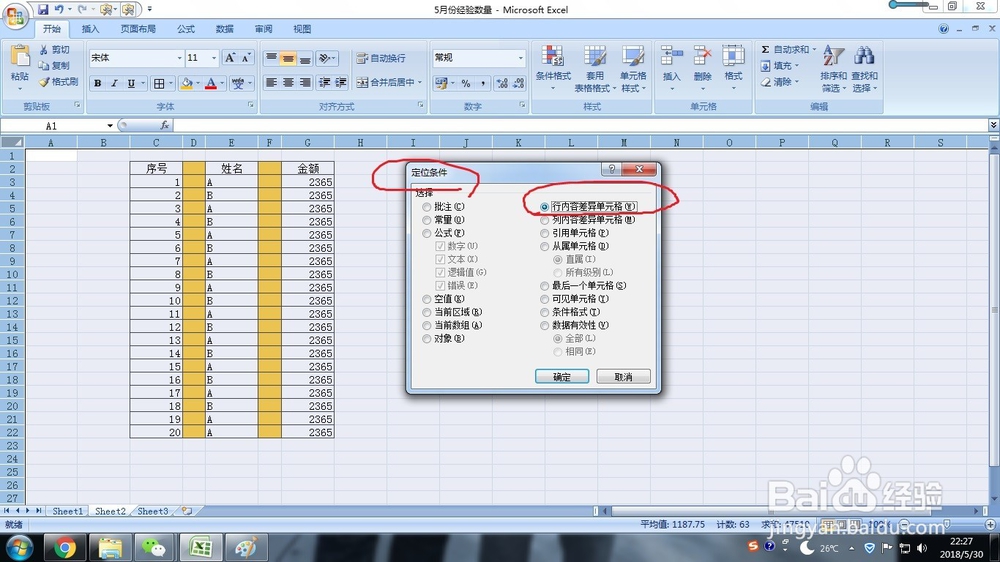Click the insert function fx icon
The image size is (1000, 562).
(165, 126)
